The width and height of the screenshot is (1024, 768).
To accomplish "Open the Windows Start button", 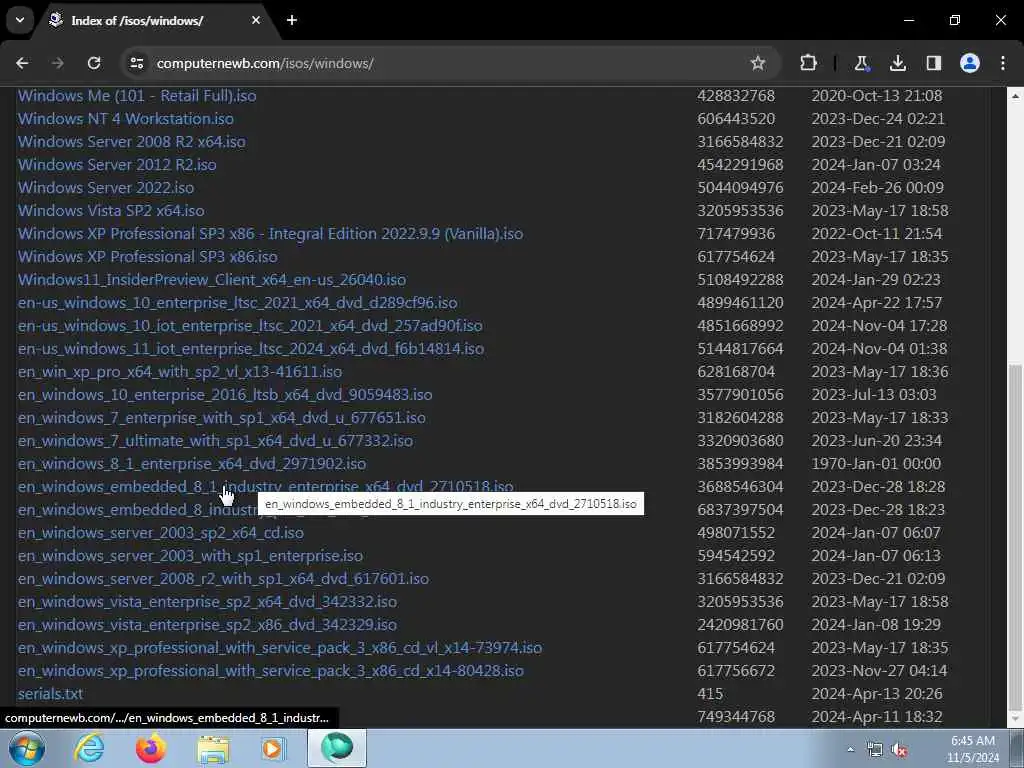I will pos(26,748).
